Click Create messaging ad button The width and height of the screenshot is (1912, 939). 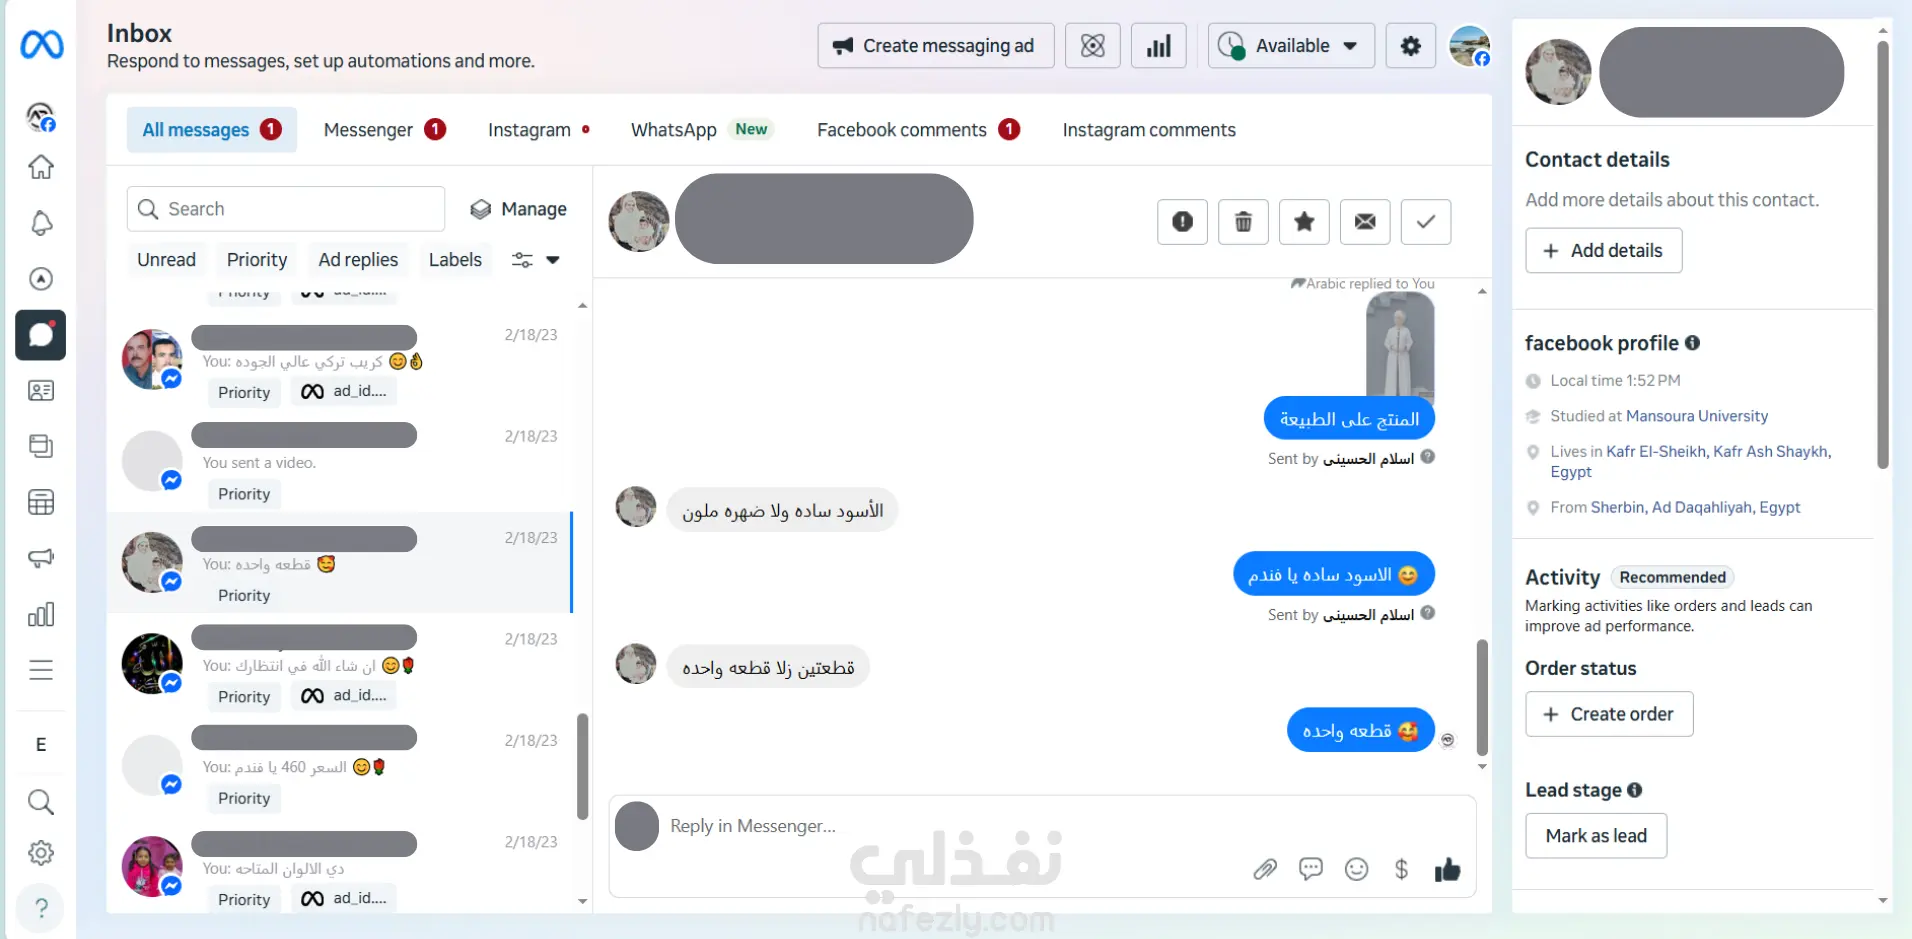point(935,46)
